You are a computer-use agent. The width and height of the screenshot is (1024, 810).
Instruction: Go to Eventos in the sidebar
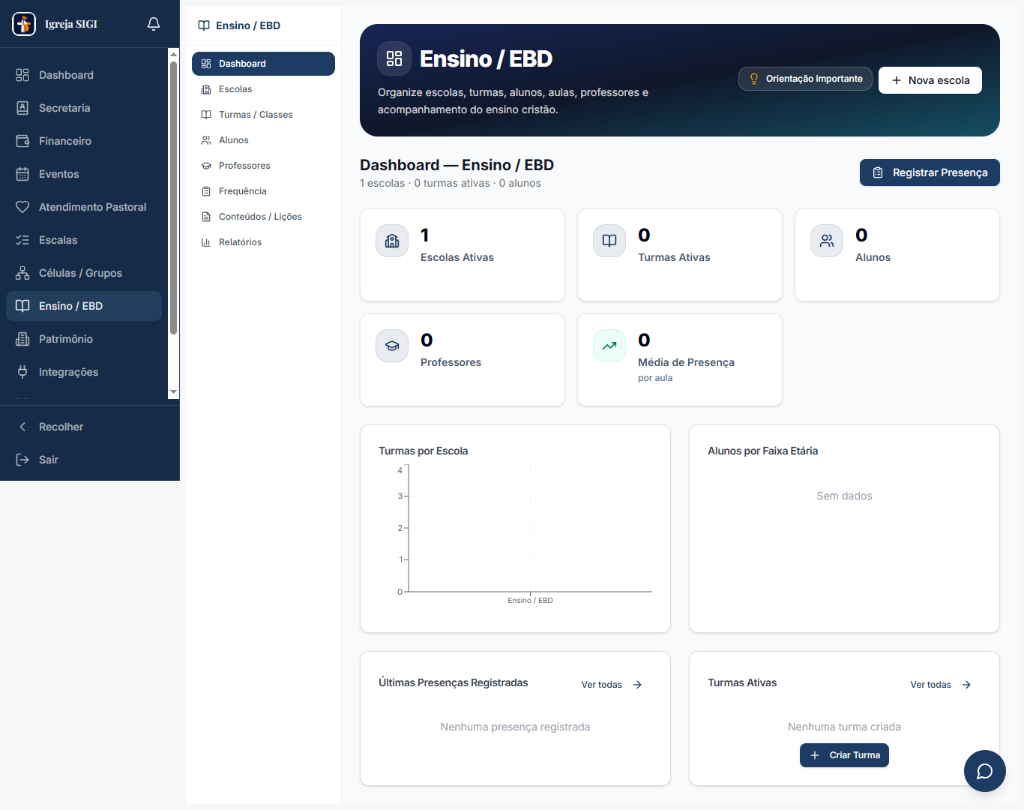tap(84, 174)
